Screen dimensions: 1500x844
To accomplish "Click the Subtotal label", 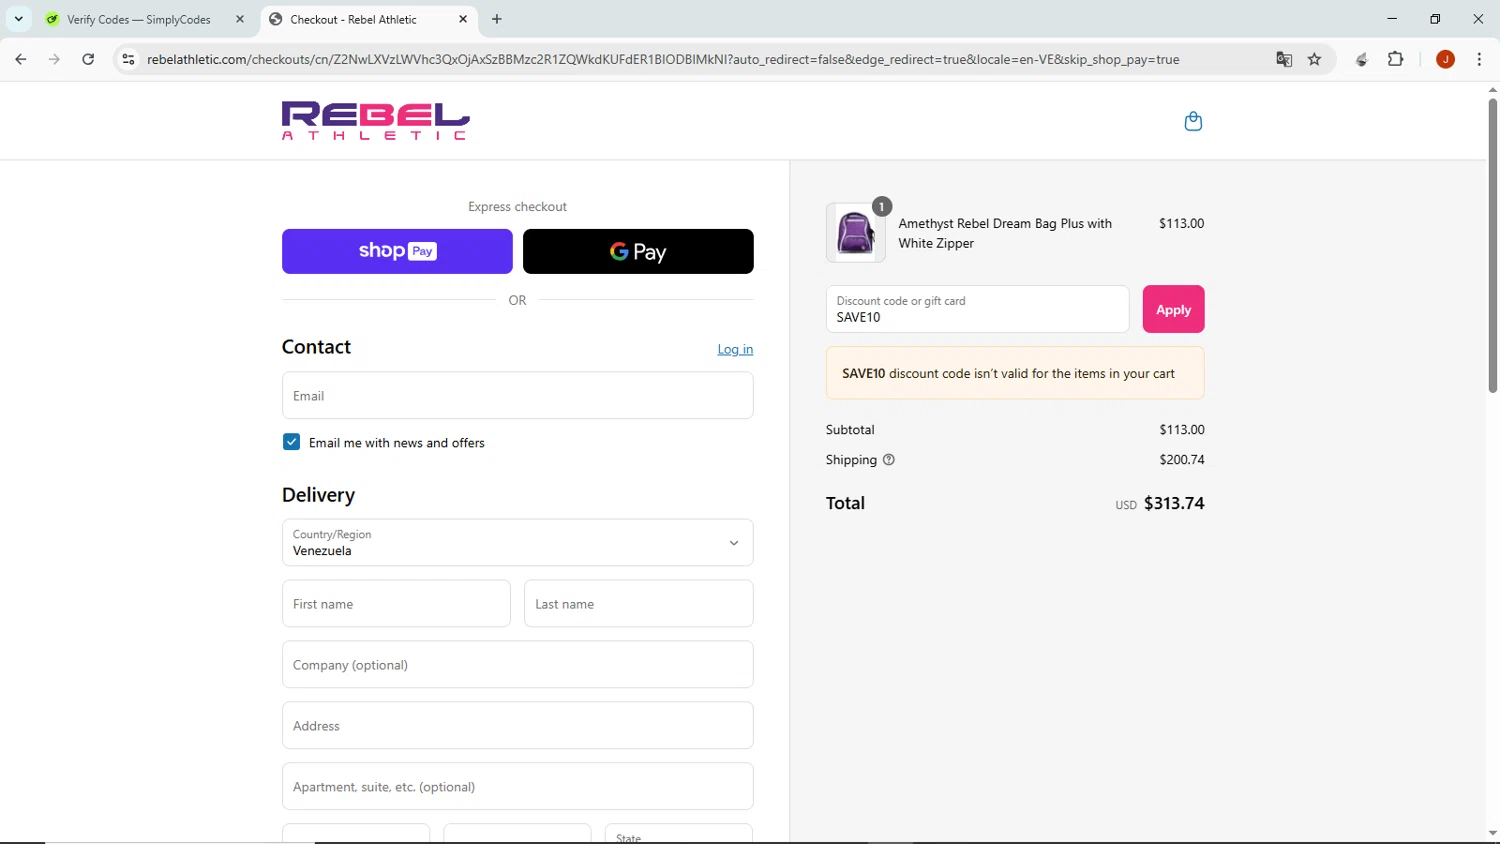I will click(x=850, y=430).
